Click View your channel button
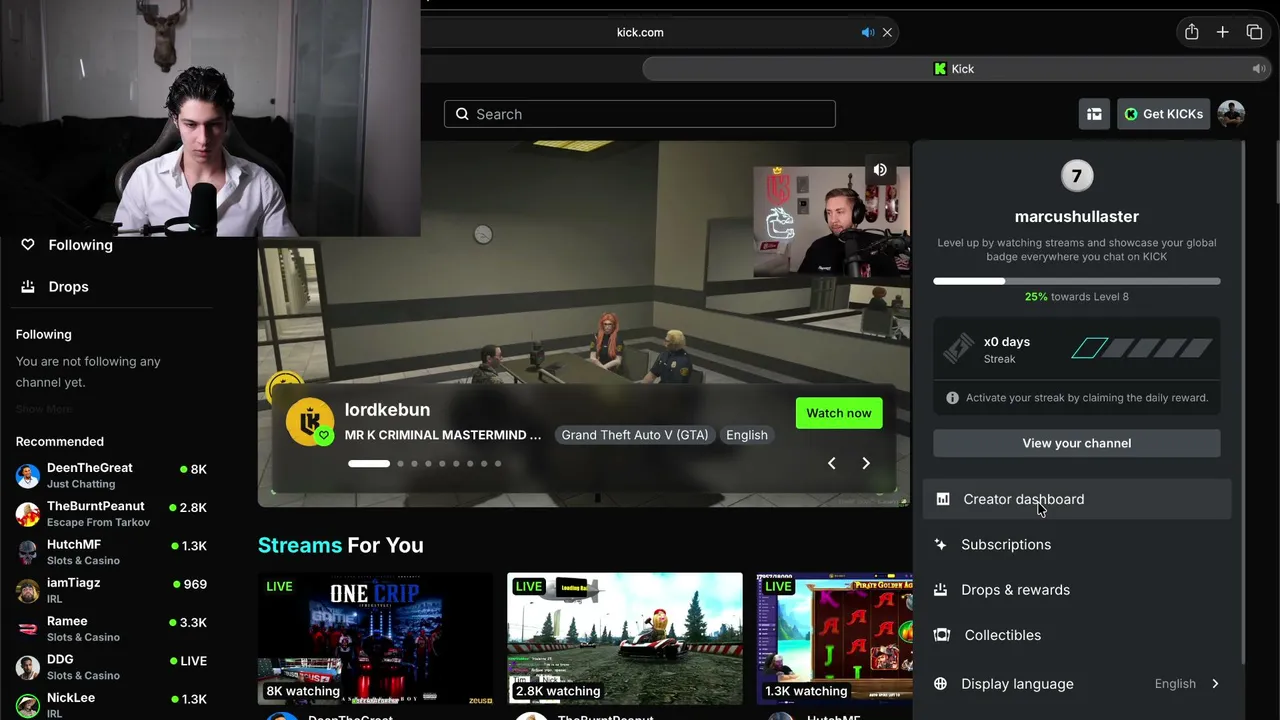The image size is (1280, 720). pyautogui.click(x=1077, y=443)
